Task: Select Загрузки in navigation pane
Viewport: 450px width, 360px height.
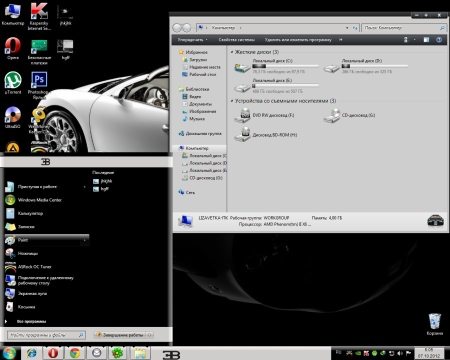Action: click(x=195, y=60)
